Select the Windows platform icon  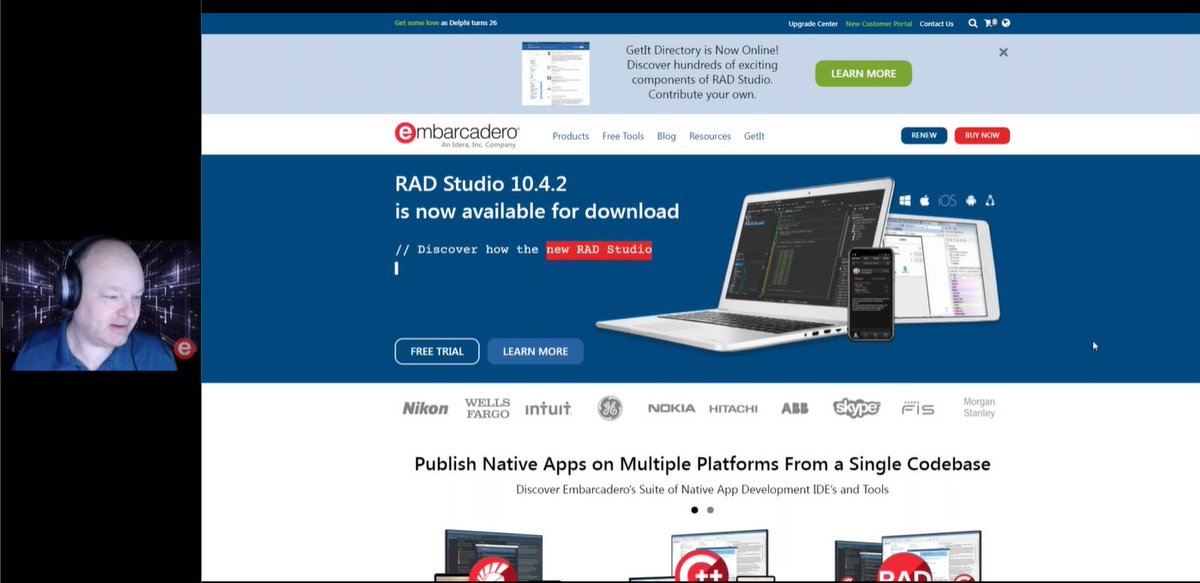click(905, 200)
